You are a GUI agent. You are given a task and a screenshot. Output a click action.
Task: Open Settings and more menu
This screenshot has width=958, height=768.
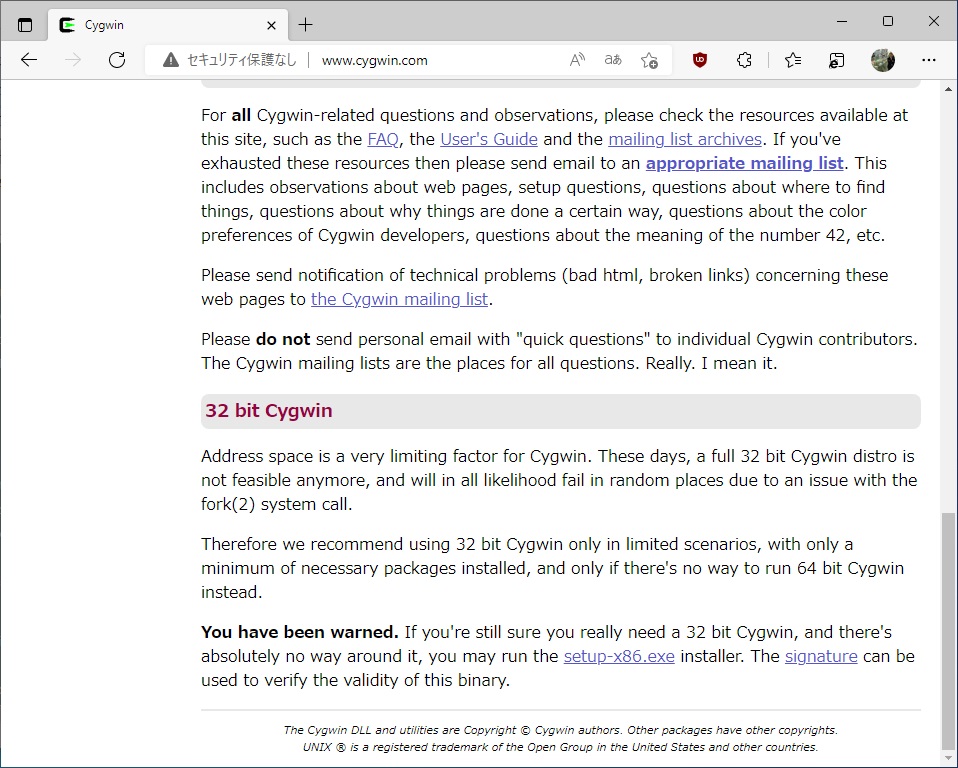coord(929,60)
